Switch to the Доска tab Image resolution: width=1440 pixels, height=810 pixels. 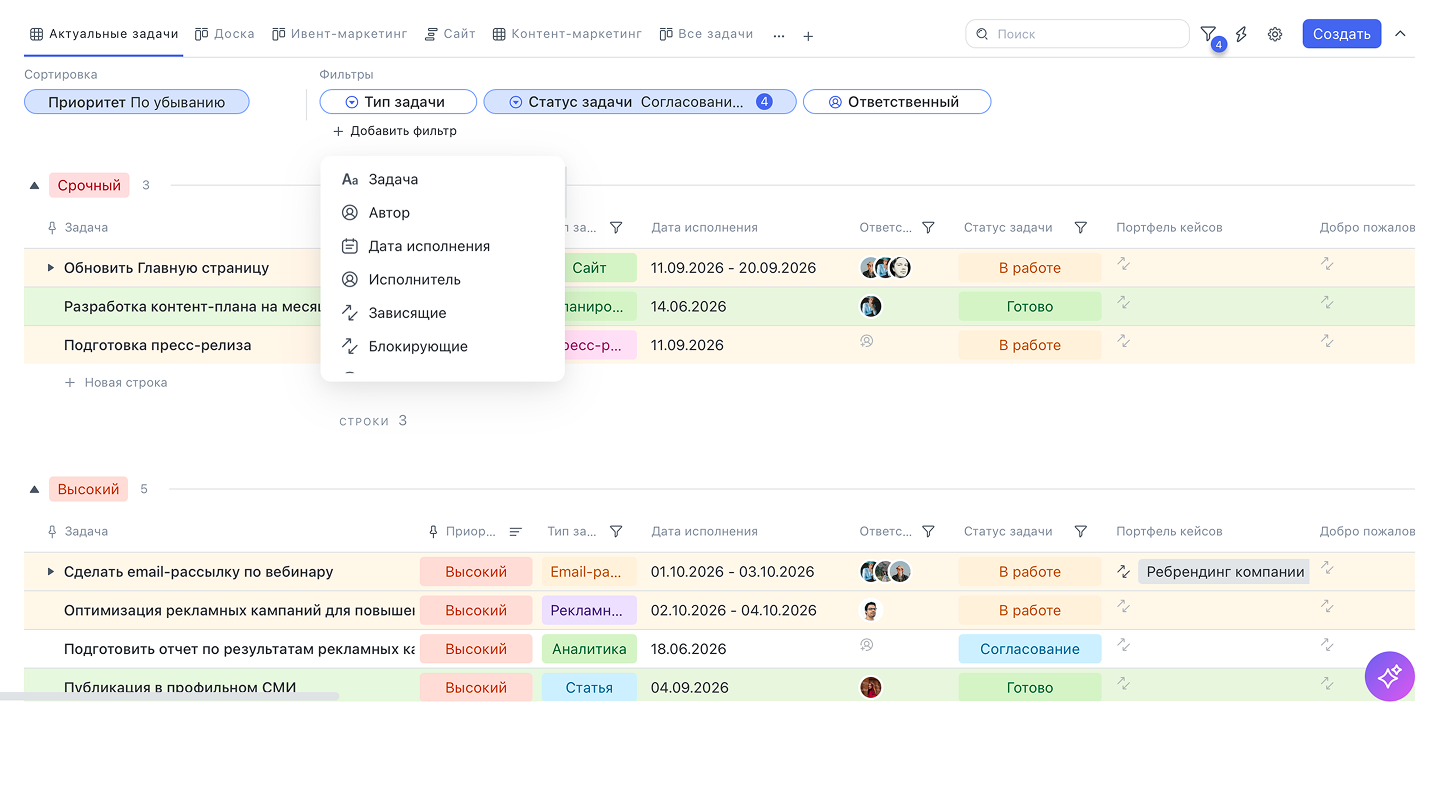(225, 34)
